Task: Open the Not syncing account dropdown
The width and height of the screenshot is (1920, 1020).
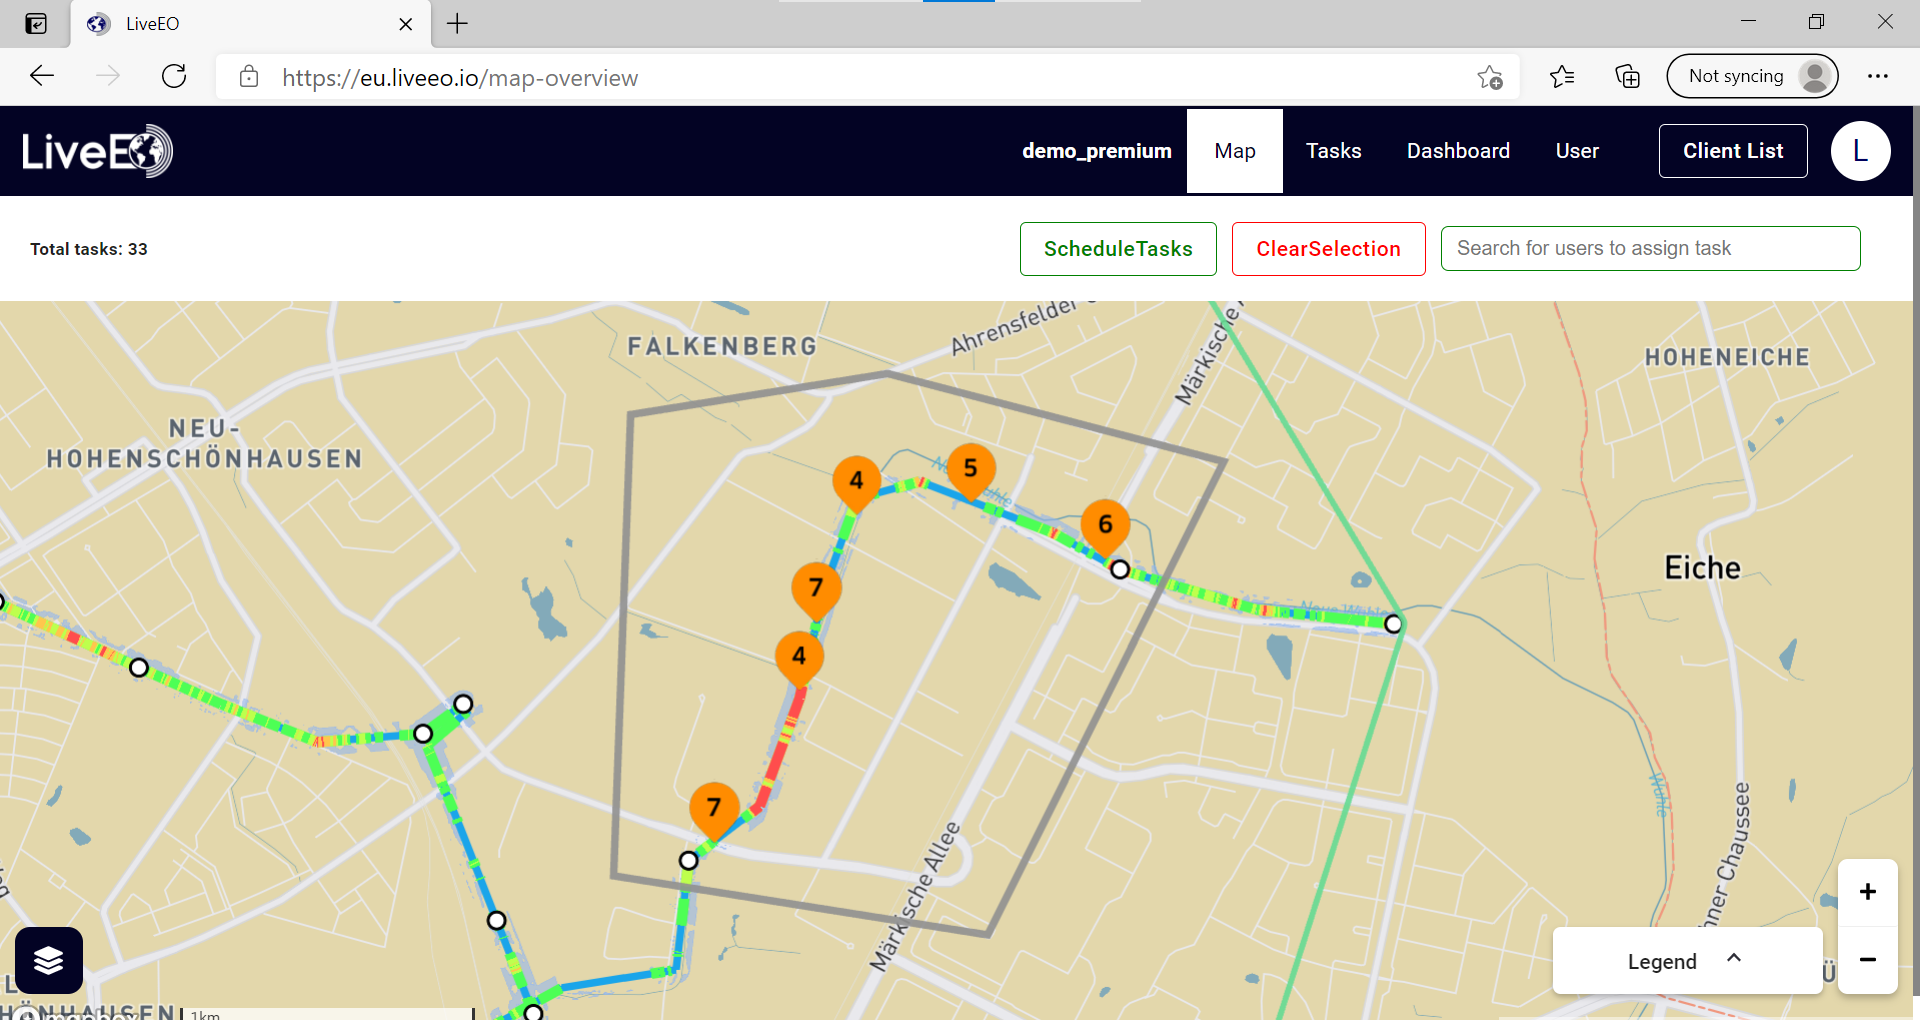Action: click(x=1751, y=76)
